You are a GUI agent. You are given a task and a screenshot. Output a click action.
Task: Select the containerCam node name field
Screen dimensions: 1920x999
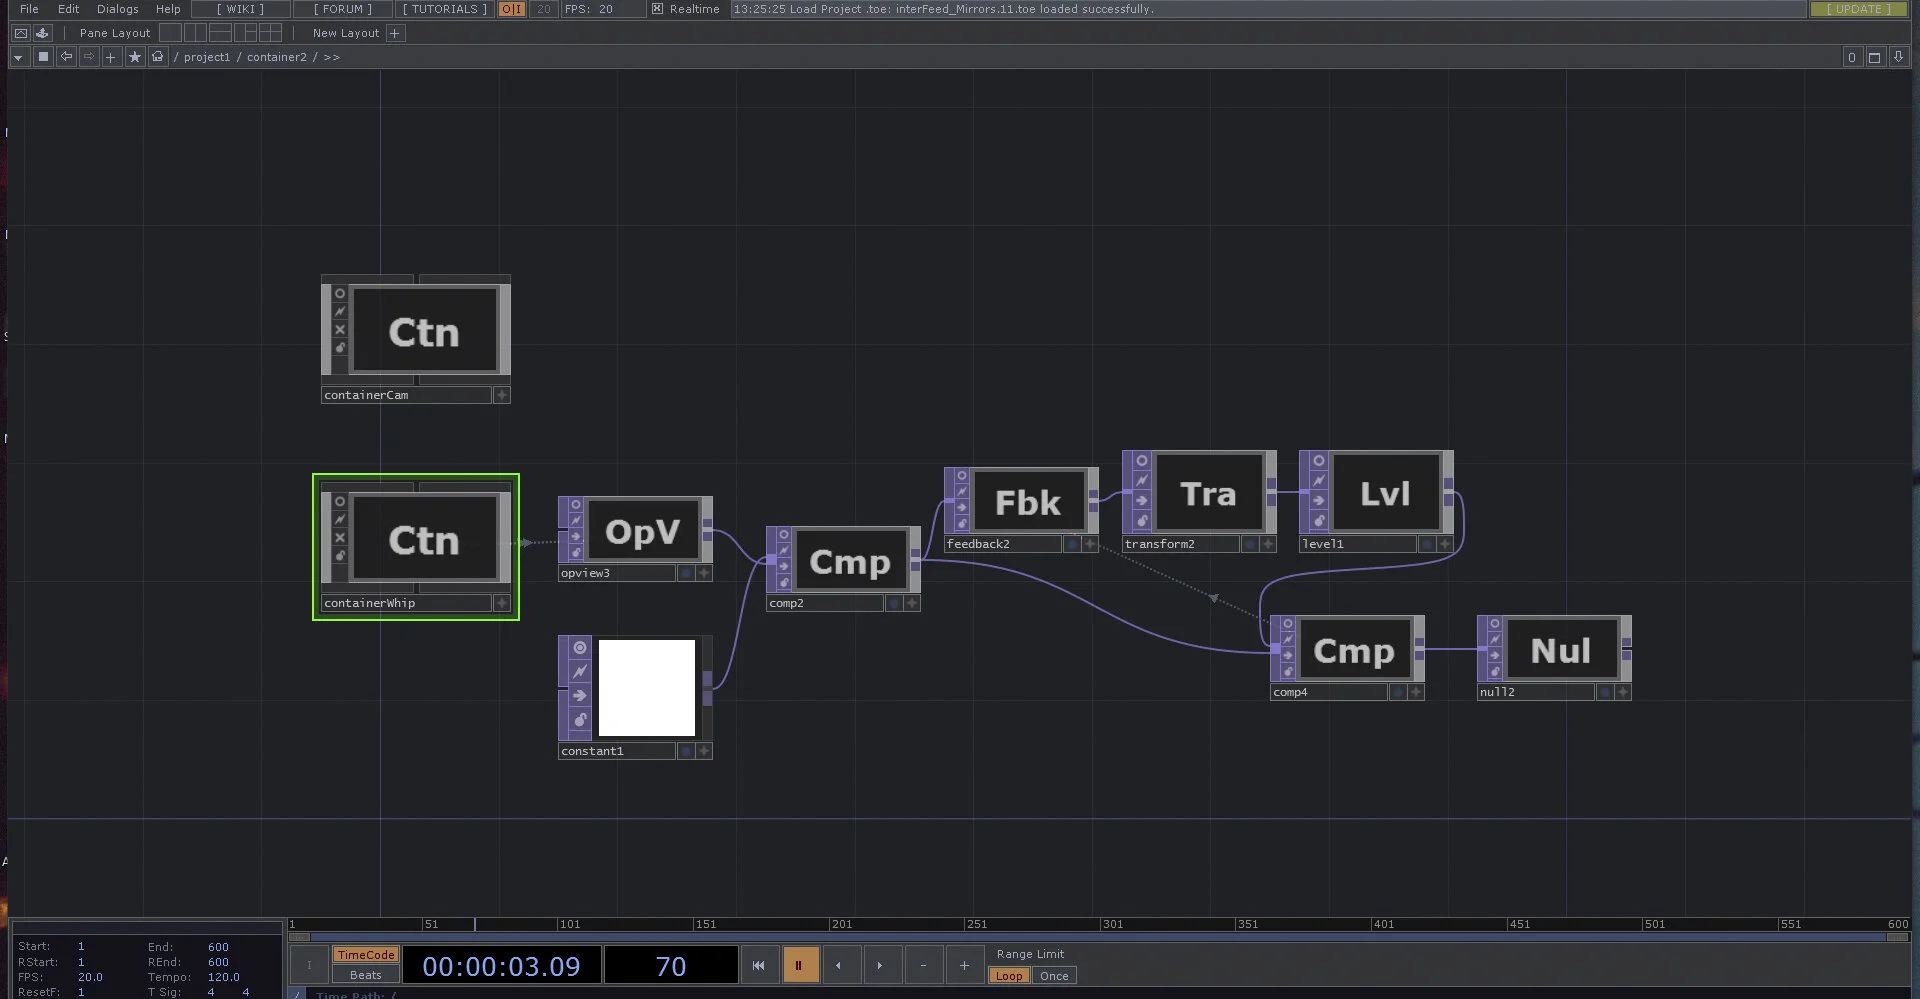point(406,395)
